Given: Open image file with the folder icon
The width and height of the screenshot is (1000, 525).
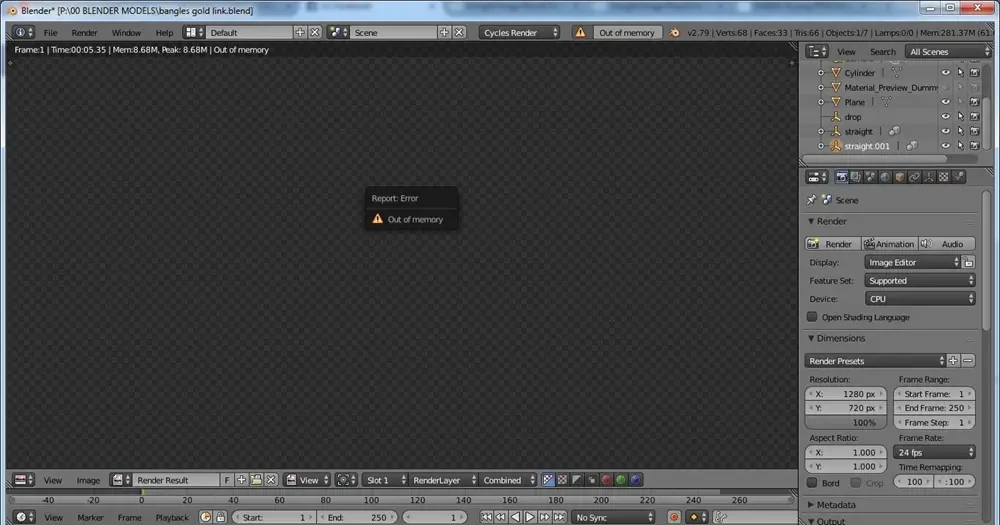Looking at the screenshot, I should pos(256,480).
